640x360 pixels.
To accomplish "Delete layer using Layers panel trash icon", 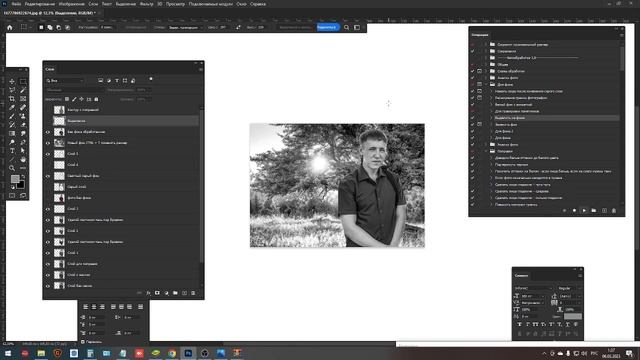I will 193,293.
